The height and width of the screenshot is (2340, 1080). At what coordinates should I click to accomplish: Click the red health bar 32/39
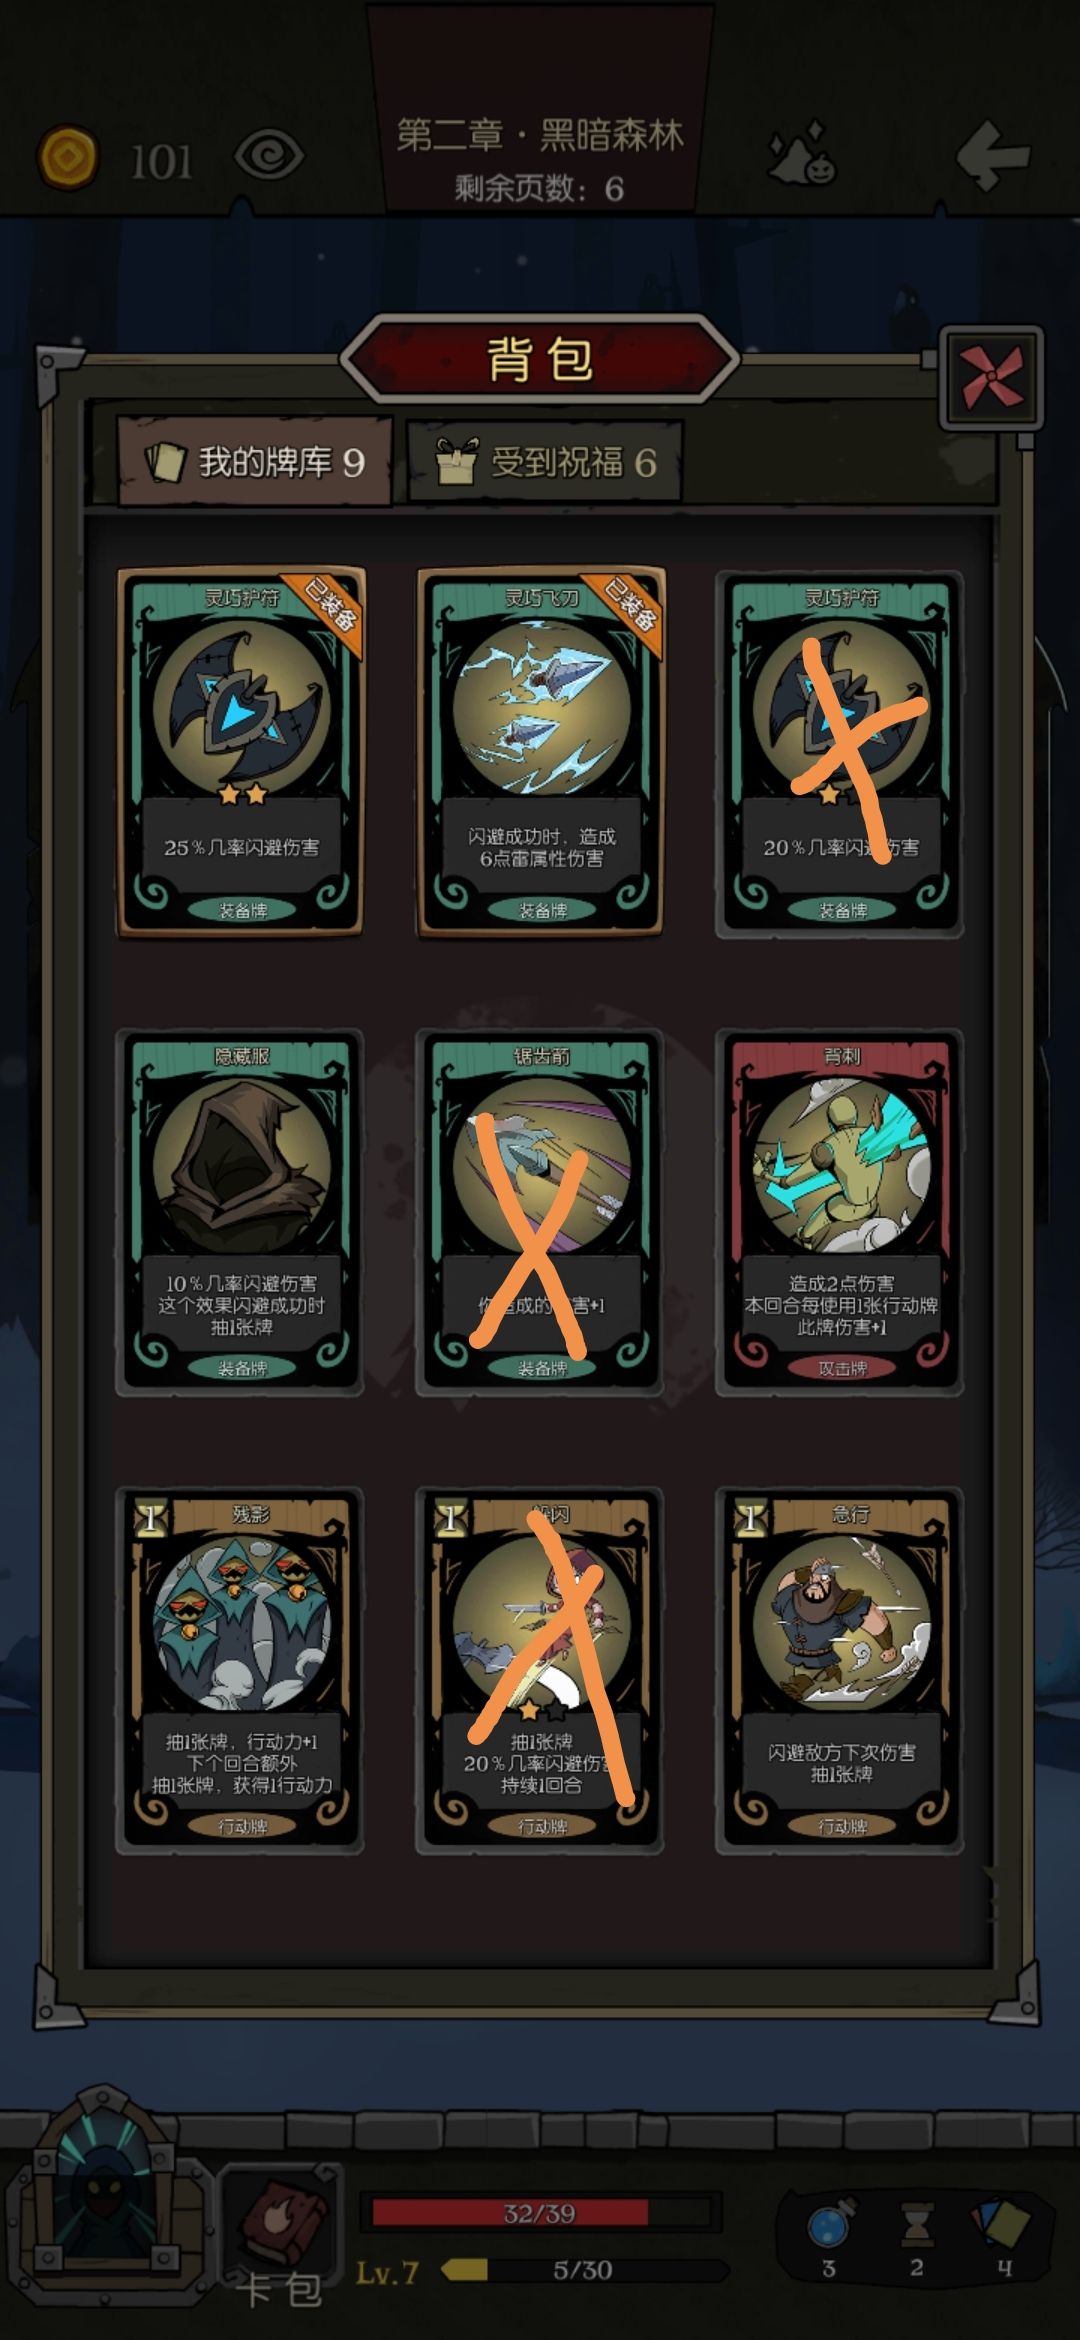540,2213
